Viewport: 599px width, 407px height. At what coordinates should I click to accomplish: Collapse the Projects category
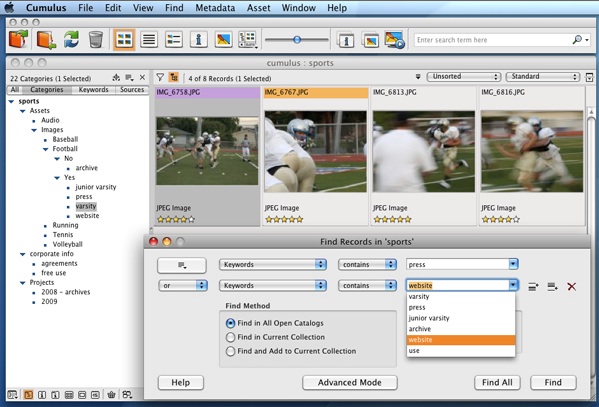point(23,283)
